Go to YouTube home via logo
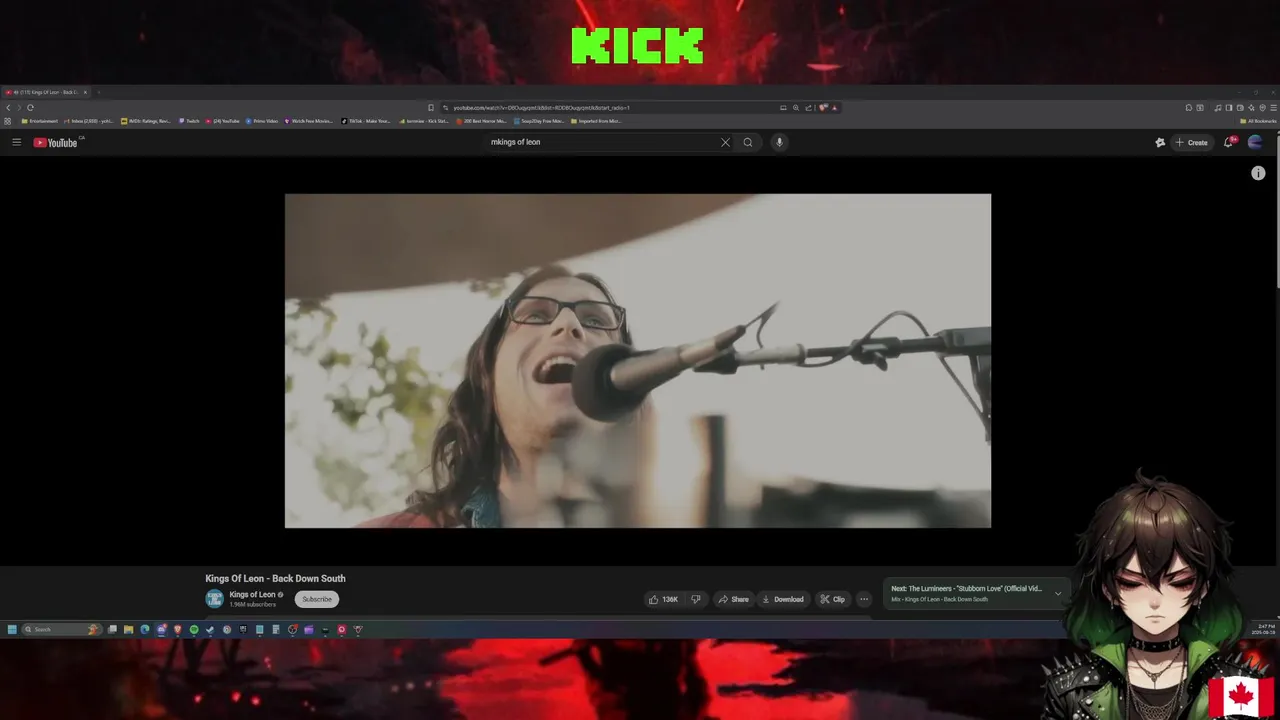Screen dimensions: 1280x720 pyautogui.click(x=56, y=142)
